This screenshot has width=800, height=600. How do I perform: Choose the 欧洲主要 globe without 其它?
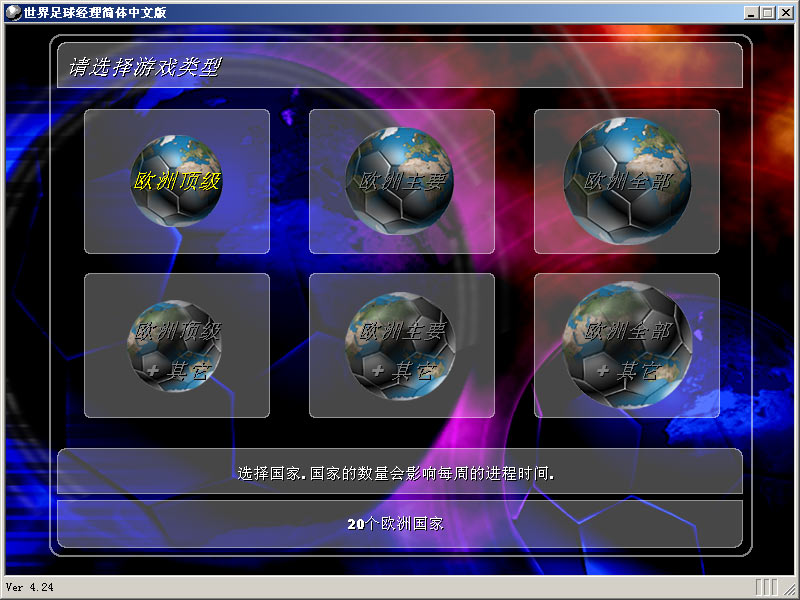tap(402, 181)
